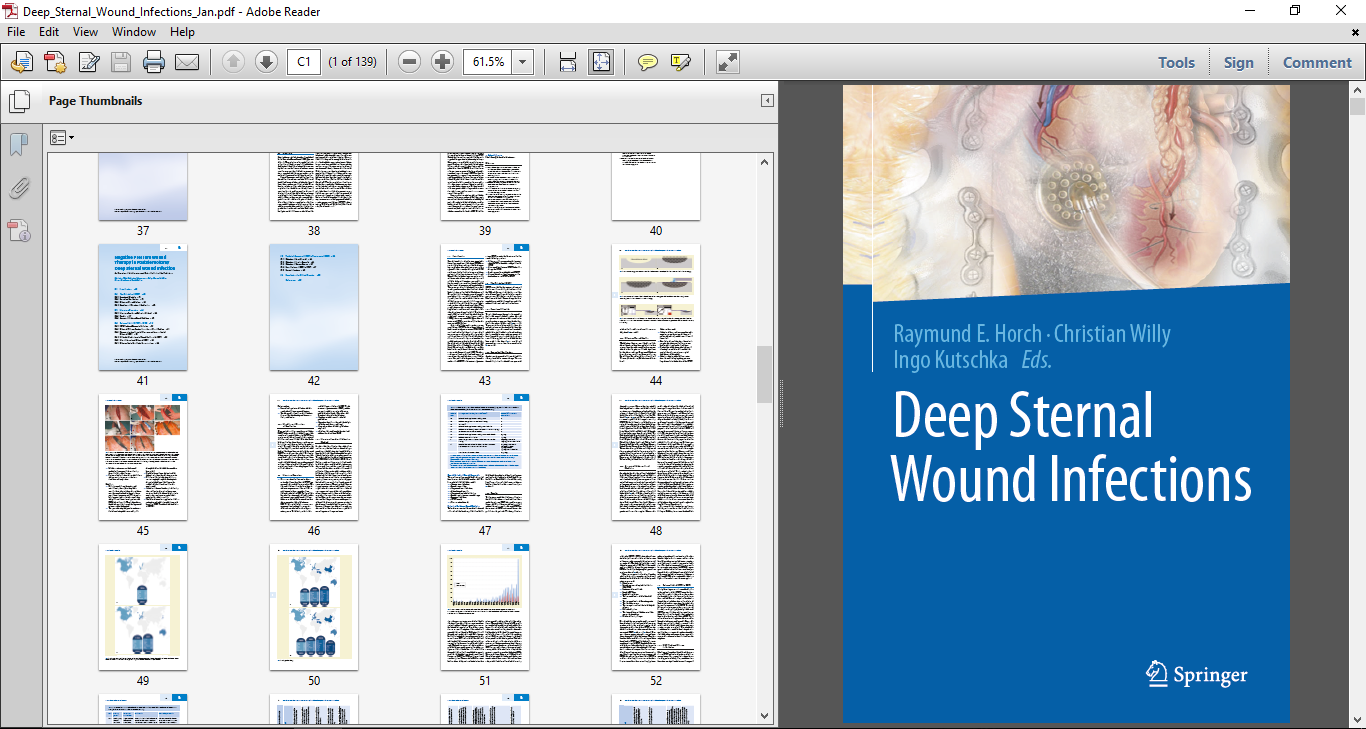Collapse the thumbnails panel with arrow button
Viewport: 1366px width, 729px height.
[767, 101]
